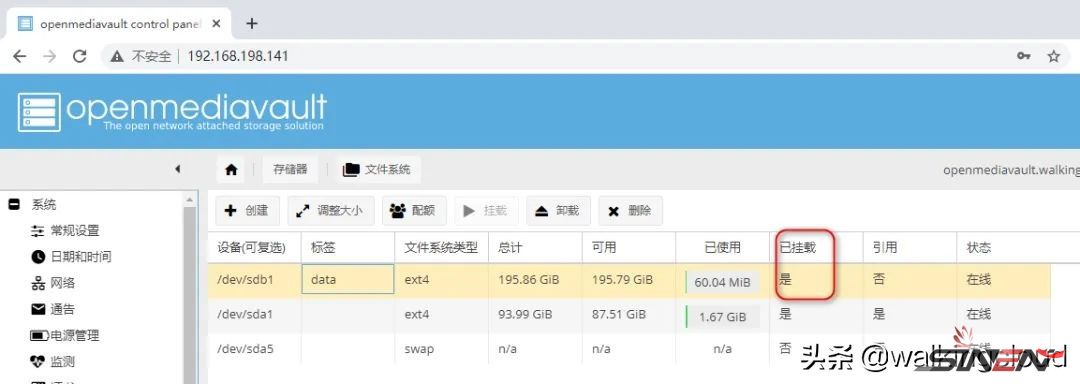Image resolution: width=1080 pixels, height=384 pixels.
Task: Open the 存储器 breadcrumb
Action: (290, 169)
